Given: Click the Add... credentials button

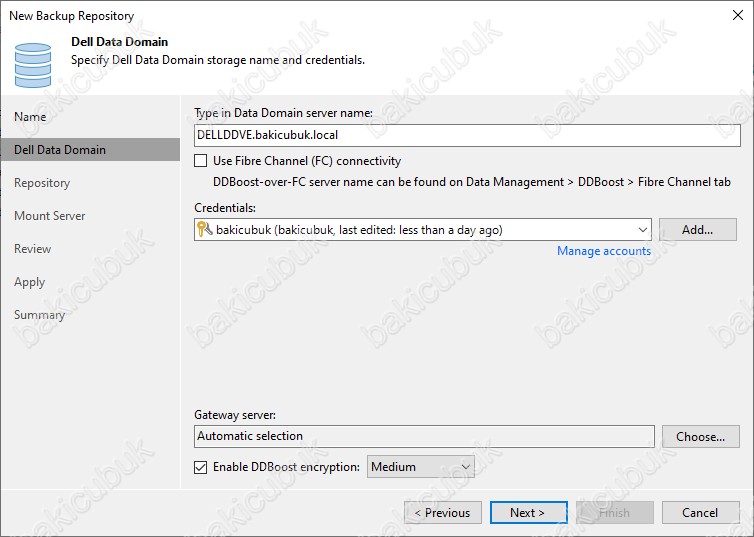Looking at the screenshot, I should [x=697, y=230].
